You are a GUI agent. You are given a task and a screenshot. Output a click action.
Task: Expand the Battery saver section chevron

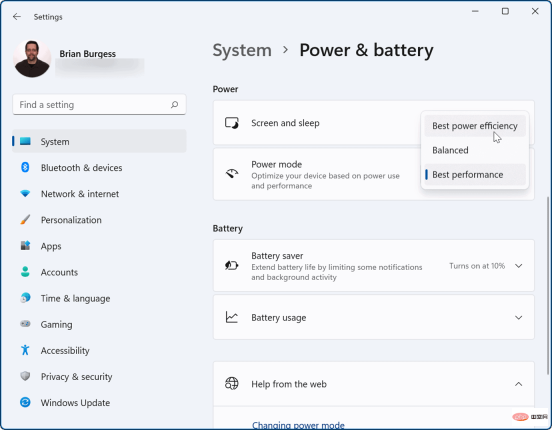point(519,266)
